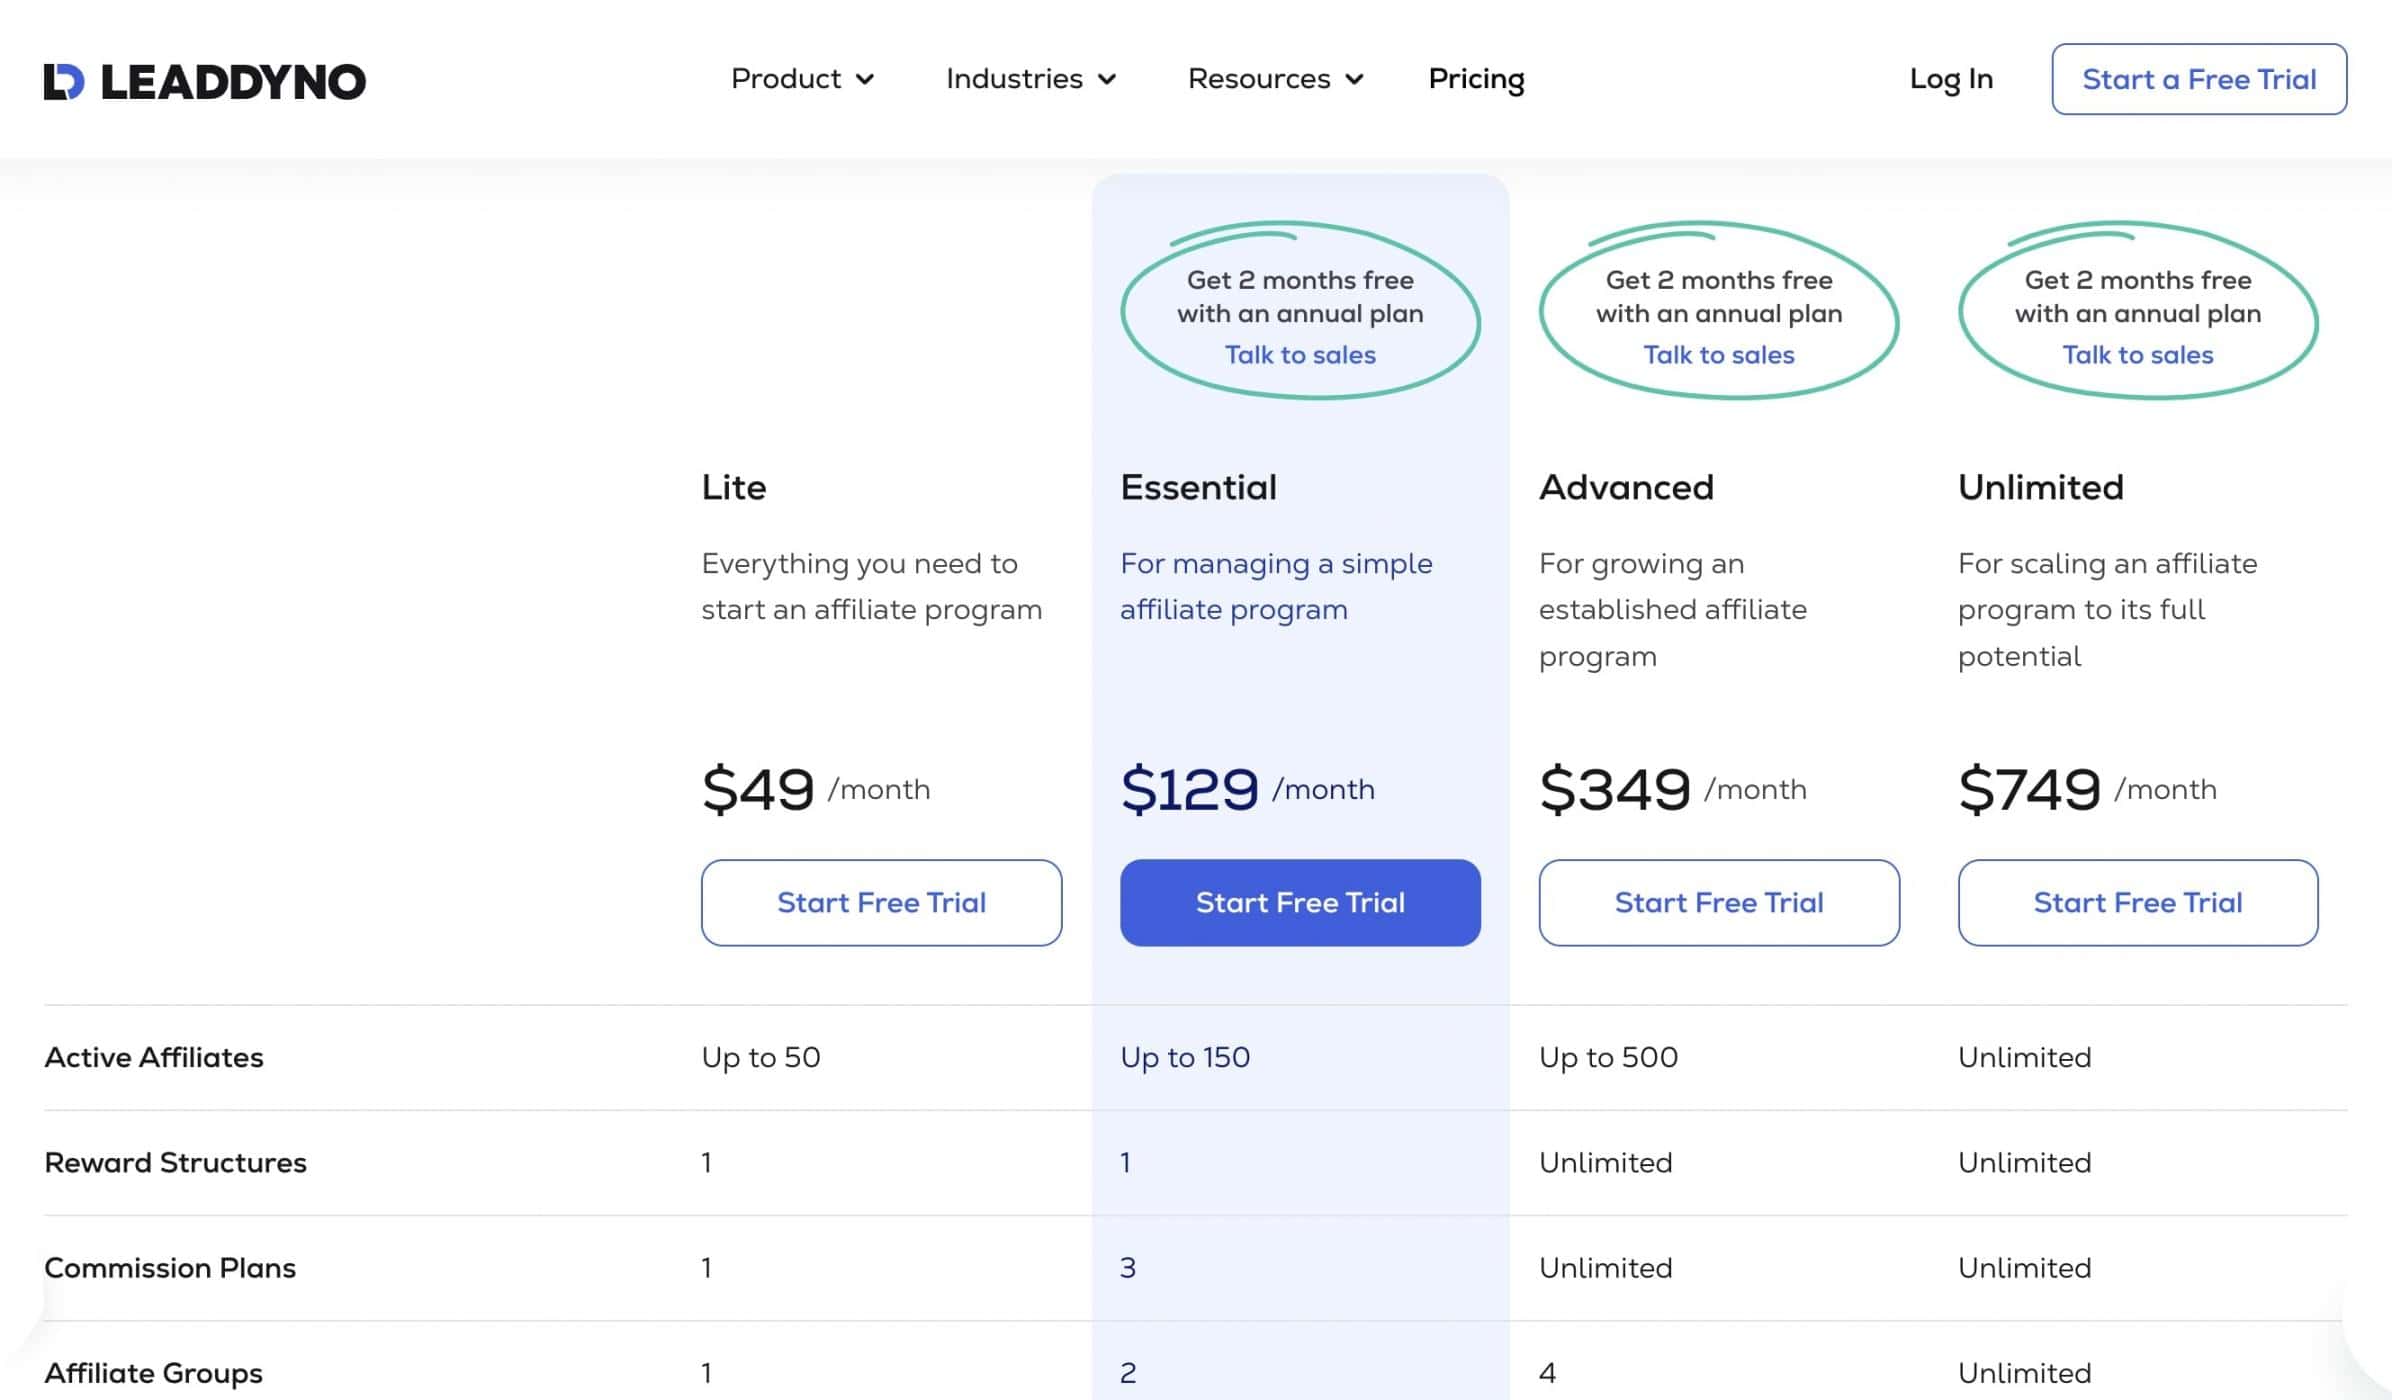This screenshot has height=1400, width=2392.
Task: Open the Log In page
Action: 1950,79
